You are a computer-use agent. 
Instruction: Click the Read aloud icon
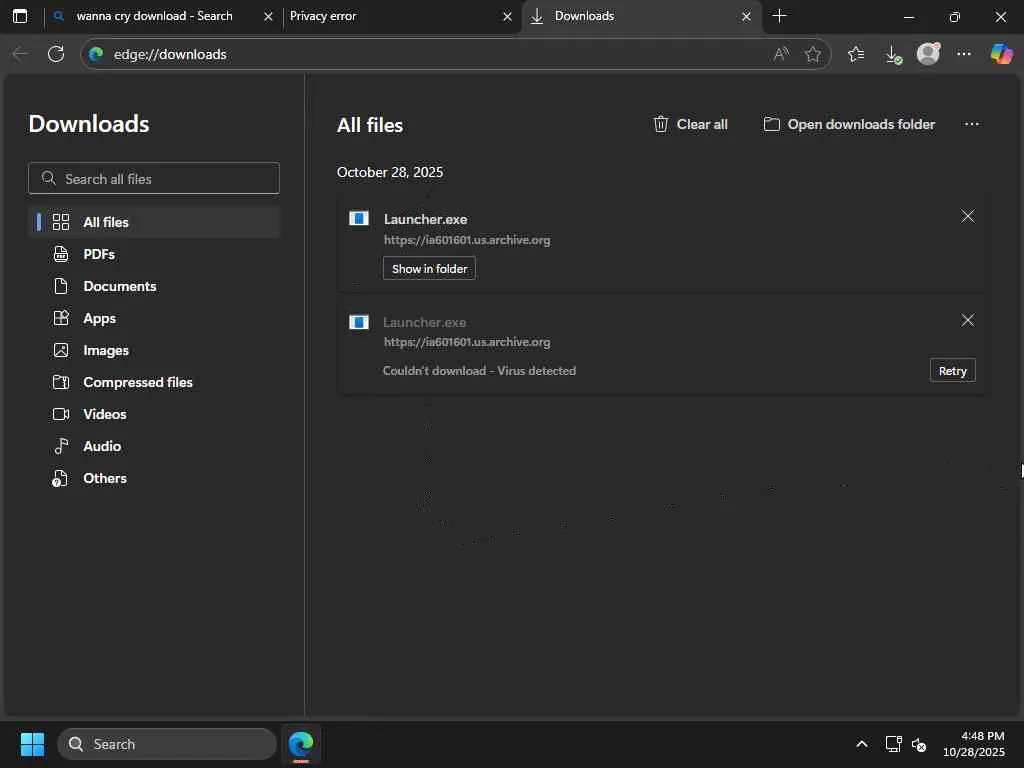(x=781, y=54)
